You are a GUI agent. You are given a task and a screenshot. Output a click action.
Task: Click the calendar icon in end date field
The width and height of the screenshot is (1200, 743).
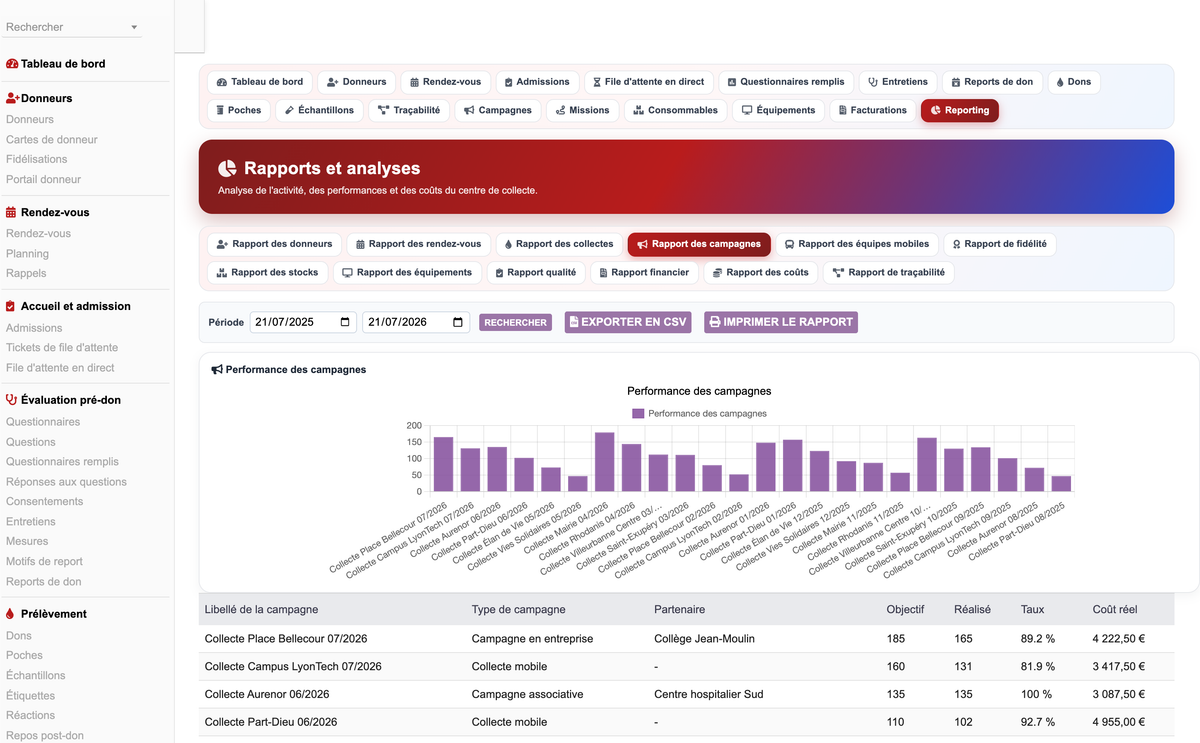458,322
